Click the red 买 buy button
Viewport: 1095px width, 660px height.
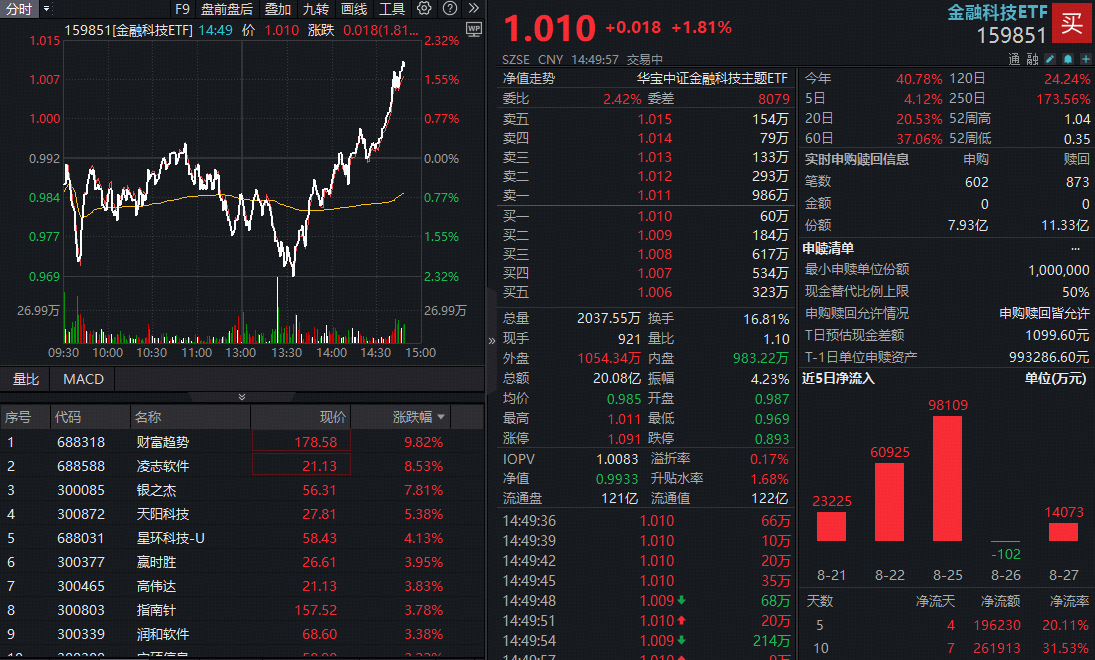[1071, 23]
